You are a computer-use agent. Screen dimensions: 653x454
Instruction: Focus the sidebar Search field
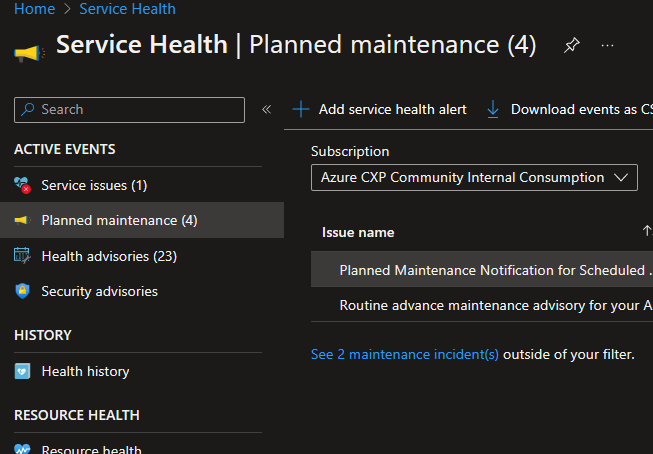129,110
